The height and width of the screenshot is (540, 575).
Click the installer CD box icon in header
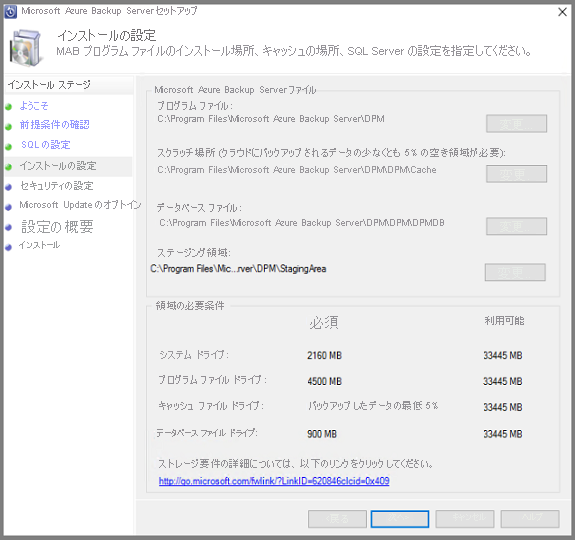26,48
